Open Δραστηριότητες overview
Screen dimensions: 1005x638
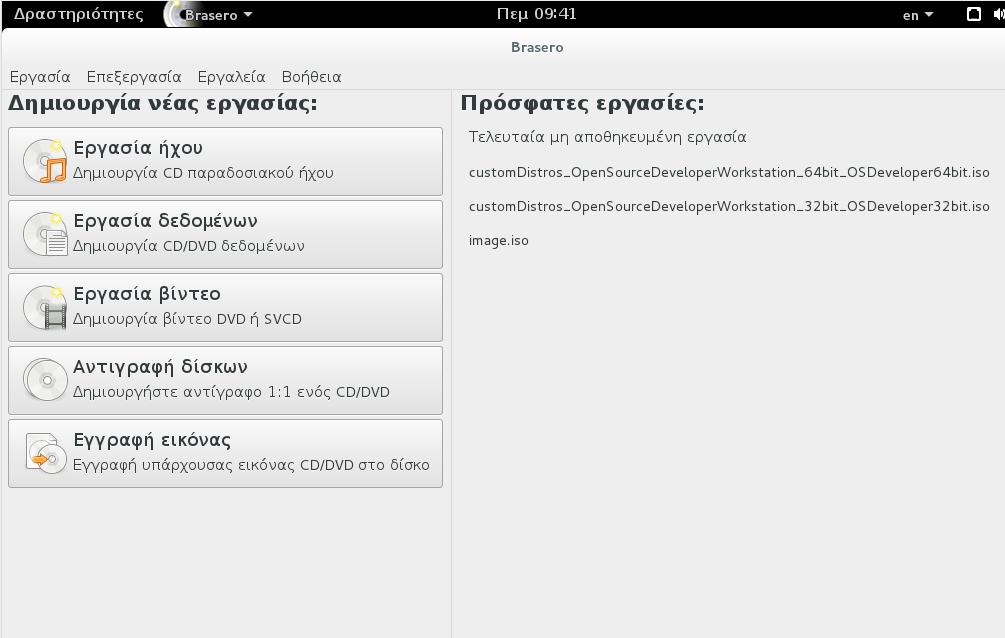78,14
